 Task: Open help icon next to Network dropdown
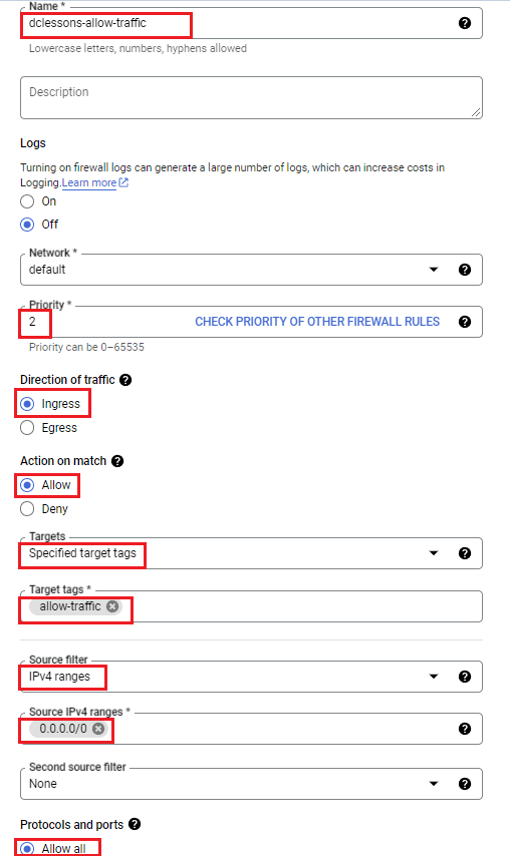465,269
